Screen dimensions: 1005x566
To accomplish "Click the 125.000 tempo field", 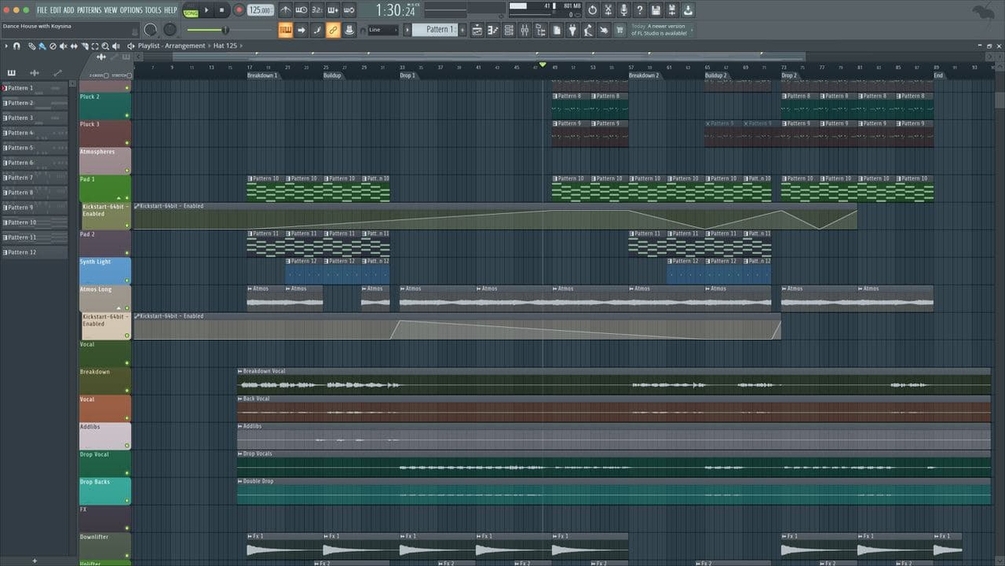I will pos(260,10).
